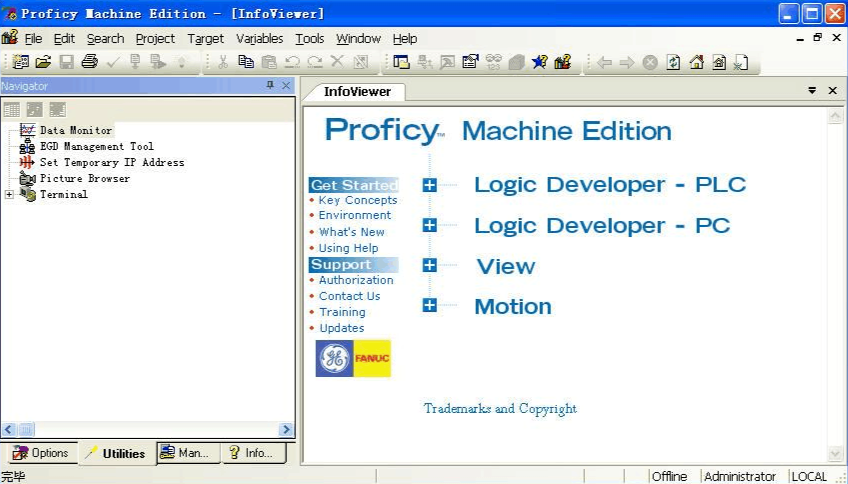Click the Open project folder icon

click(x=43, y=62)
